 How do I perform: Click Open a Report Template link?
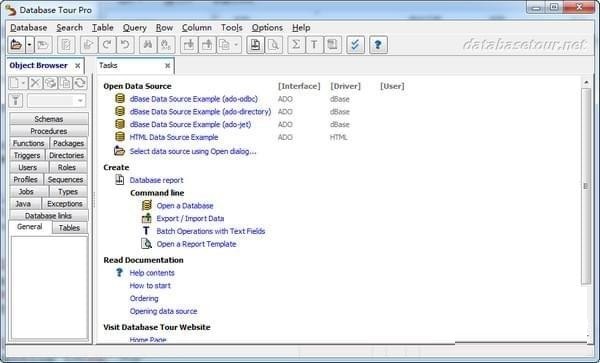click(x=196, y=244)
